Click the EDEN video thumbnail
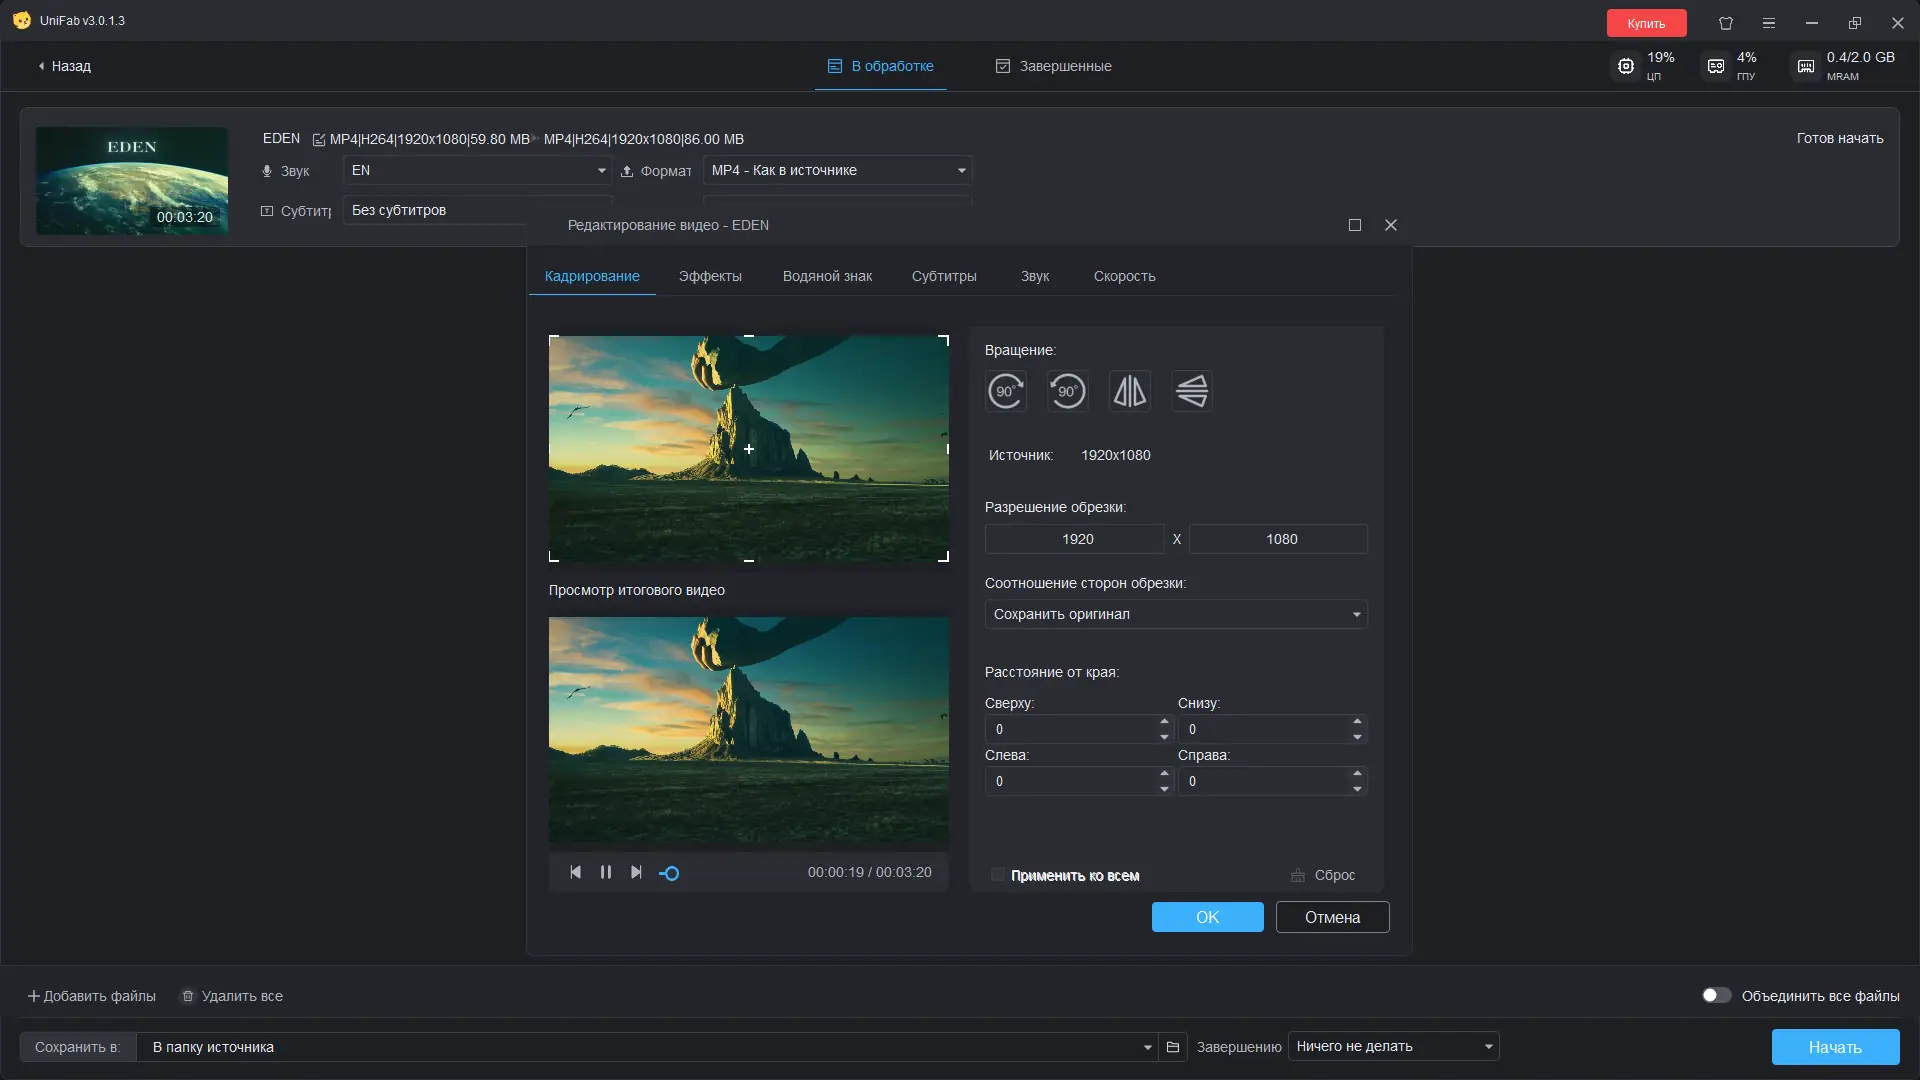1920x1080 pixels. (132, 180)
